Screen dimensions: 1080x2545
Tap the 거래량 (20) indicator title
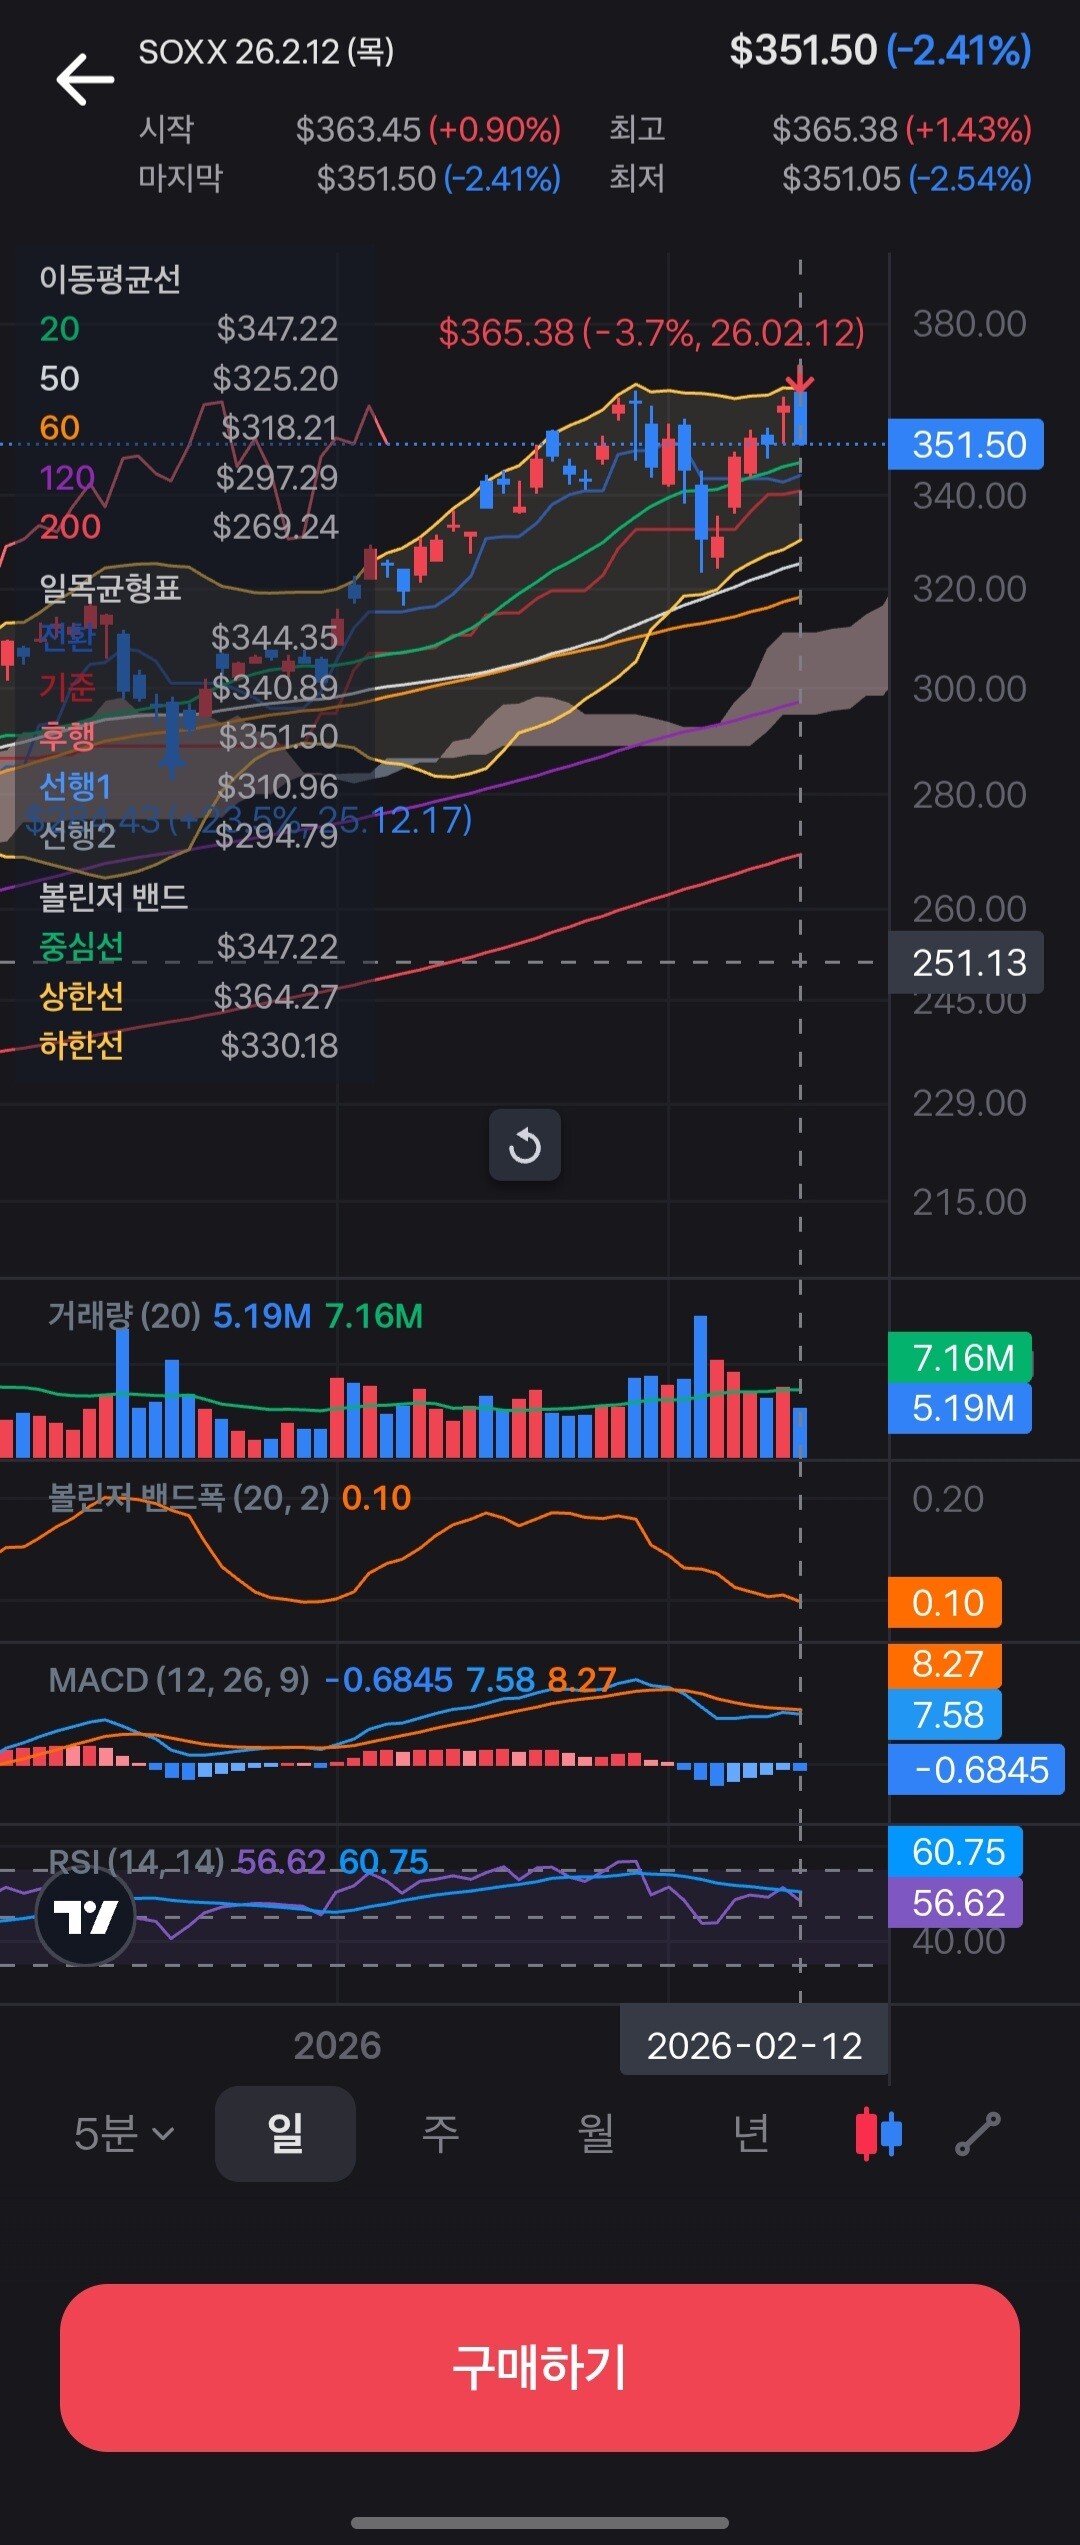tap(124, 1315)
